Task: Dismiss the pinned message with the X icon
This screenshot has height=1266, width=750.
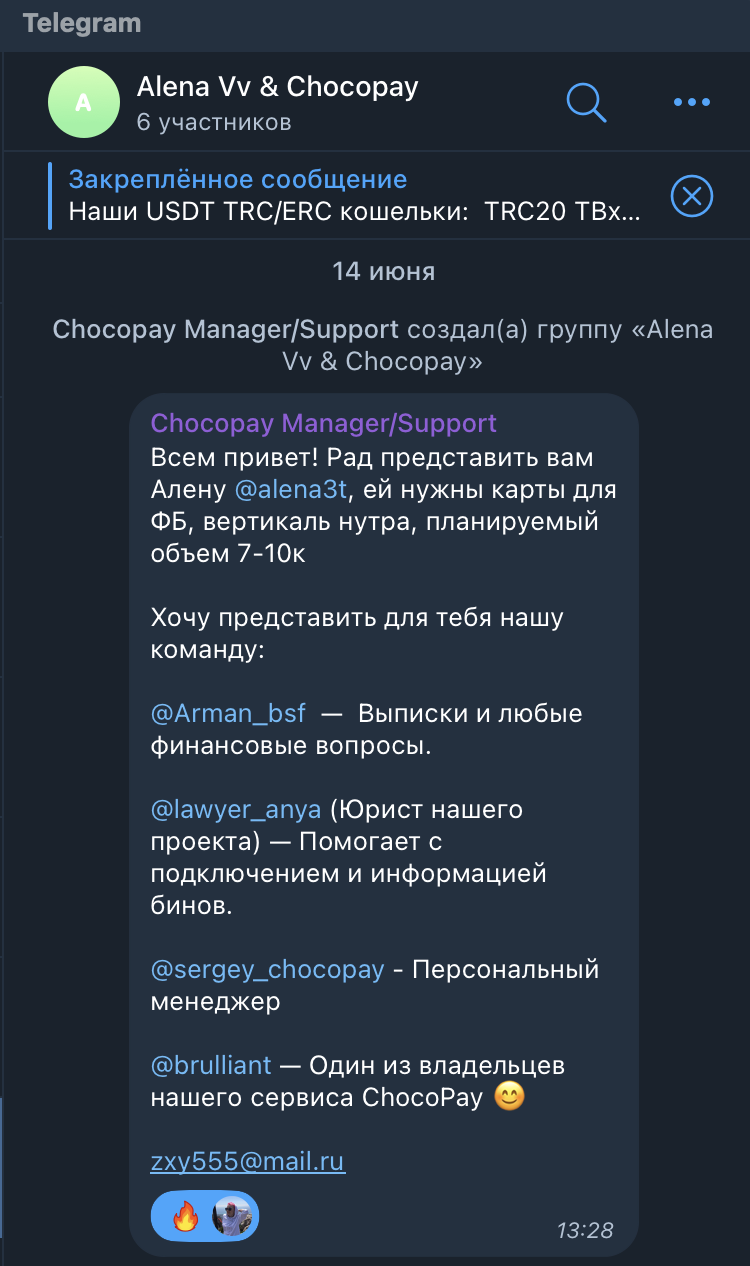Action: (691, 196)
